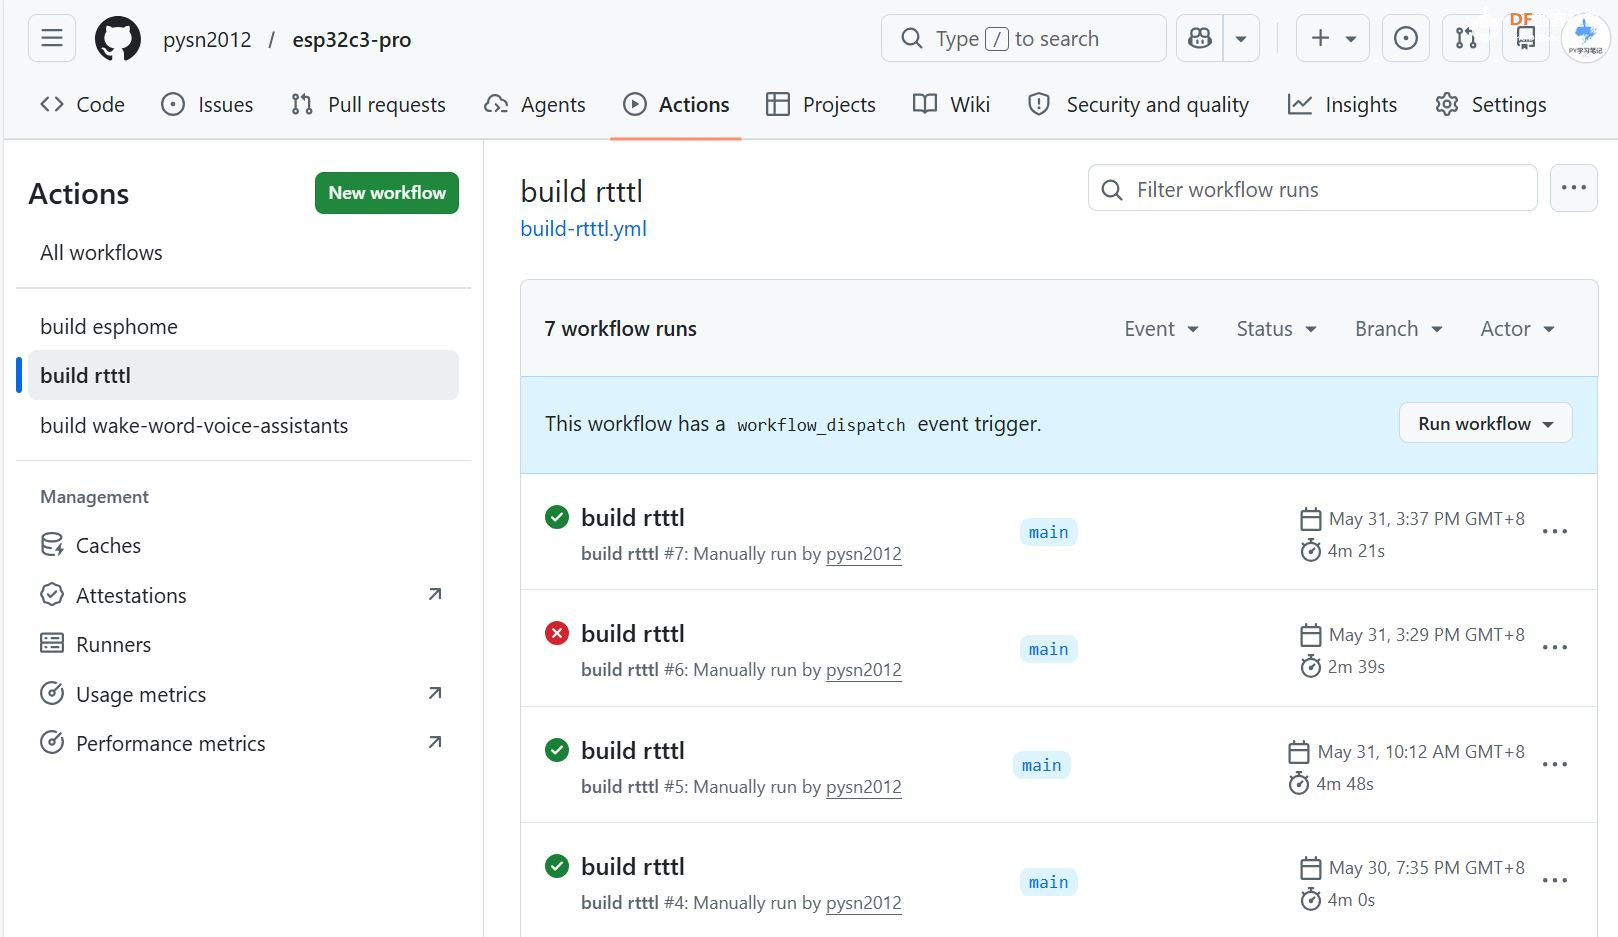Click pysn2012 link in run #6
The image size is (1618, 937).
(863, 670)
